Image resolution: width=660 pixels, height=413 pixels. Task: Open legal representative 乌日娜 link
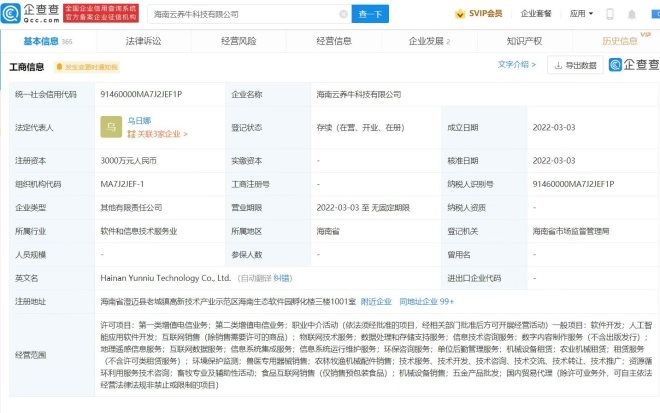pos(139,120)
